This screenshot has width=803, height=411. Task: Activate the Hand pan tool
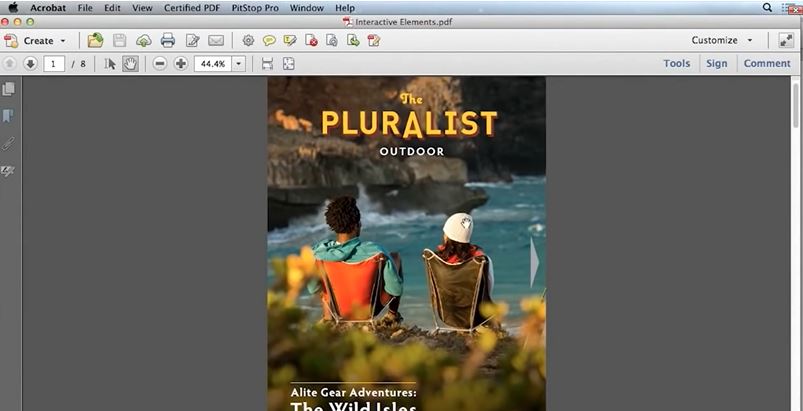[x=130, y=63]
